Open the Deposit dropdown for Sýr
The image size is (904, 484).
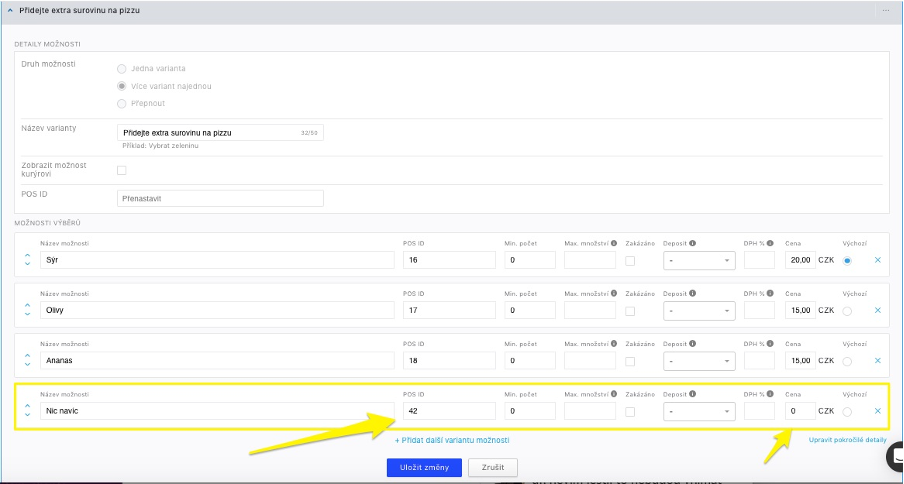[x=699, y=260]
